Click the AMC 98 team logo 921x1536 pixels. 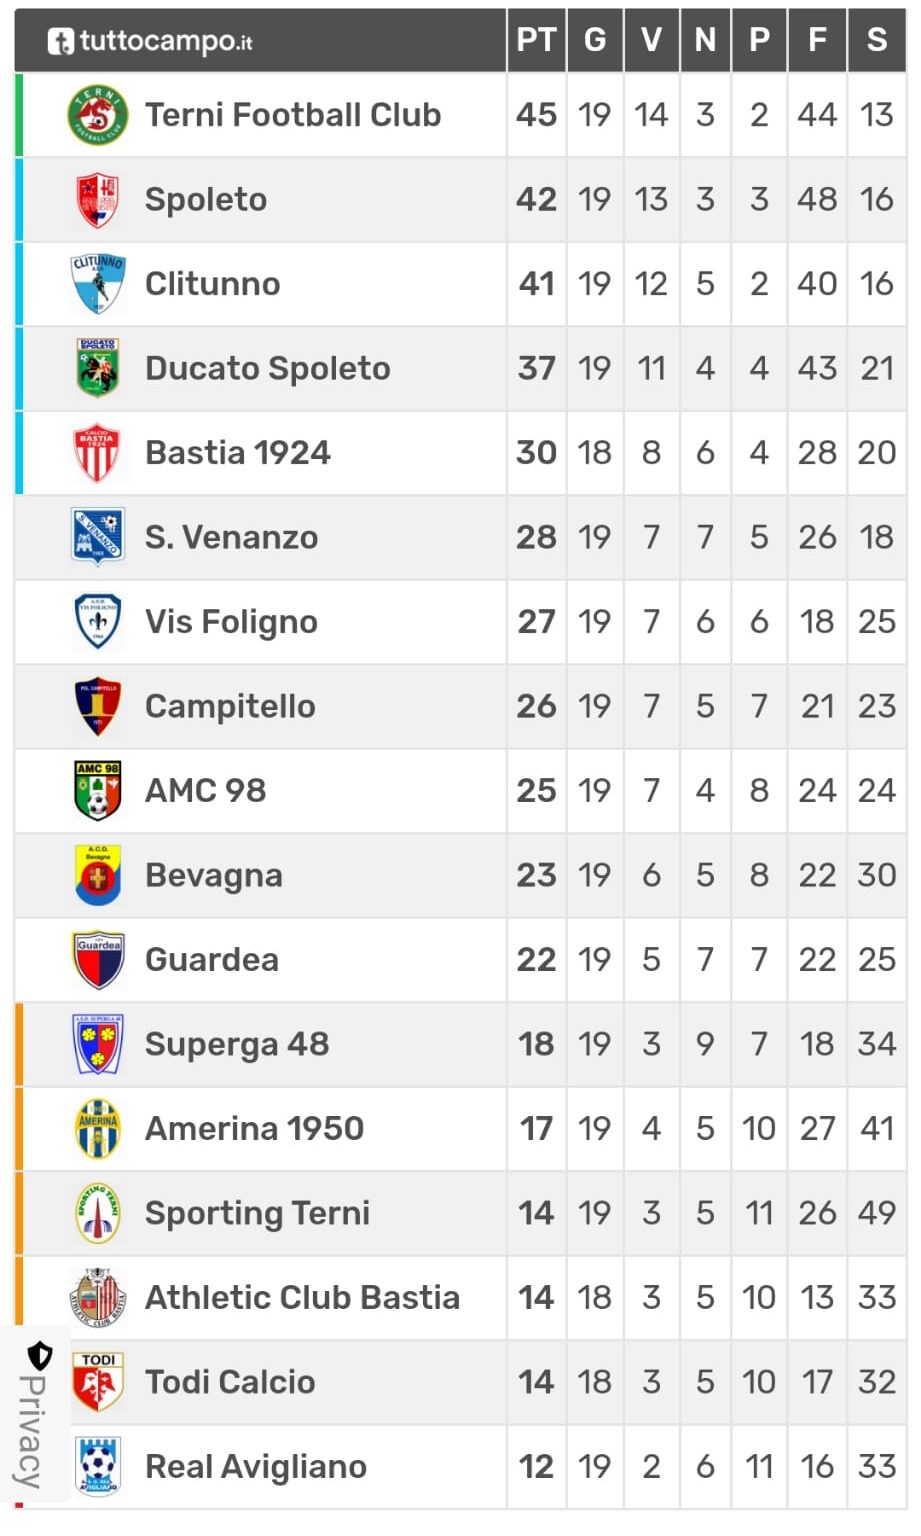[x=97, y=790]
